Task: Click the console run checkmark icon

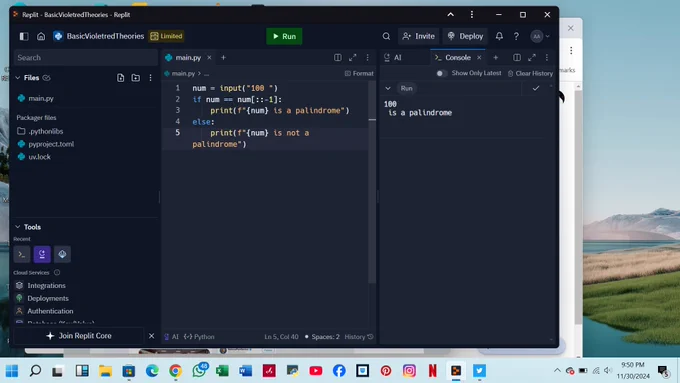Action: 536,88
